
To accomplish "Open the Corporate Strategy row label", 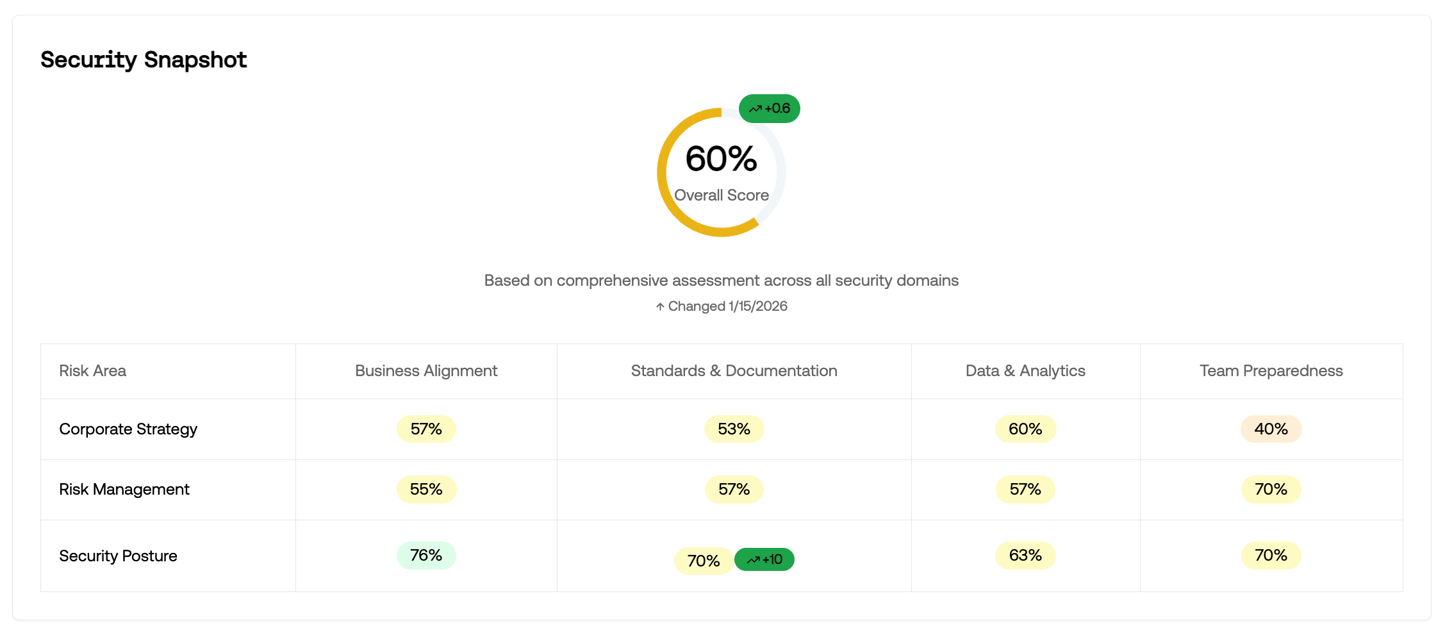I will coord(128,429).
